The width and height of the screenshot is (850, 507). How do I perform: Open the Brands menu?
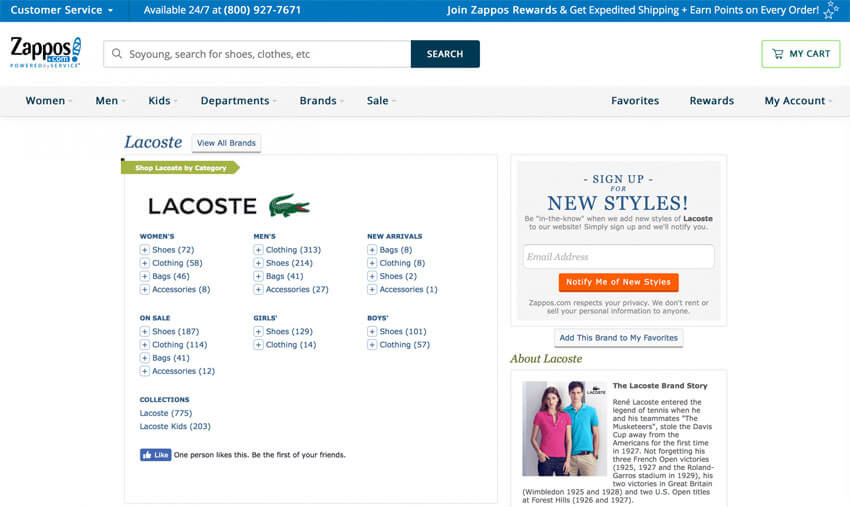click(x=321, y=100)
